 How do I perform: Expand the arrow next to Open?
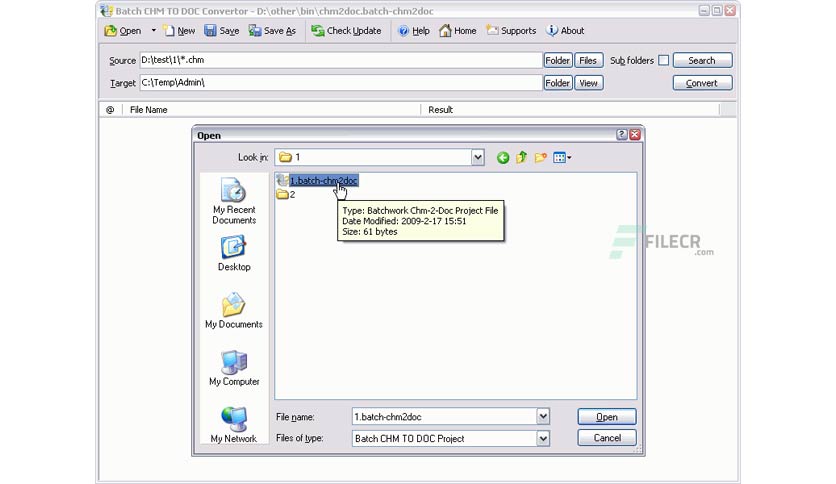[154, 31]
